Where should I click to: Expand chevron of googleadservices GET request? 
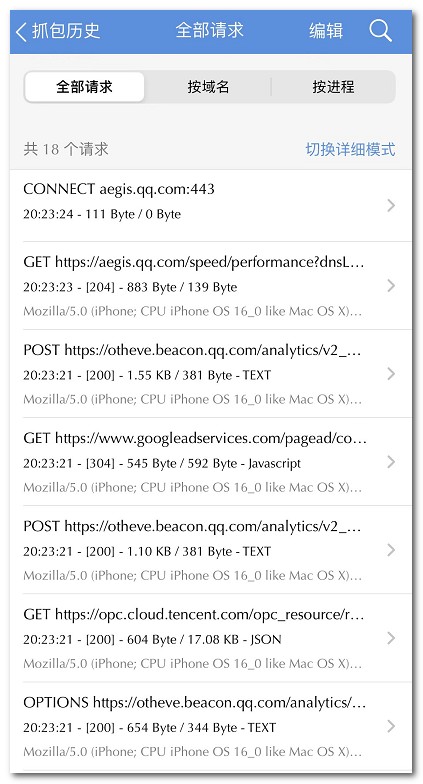point(392,462)
